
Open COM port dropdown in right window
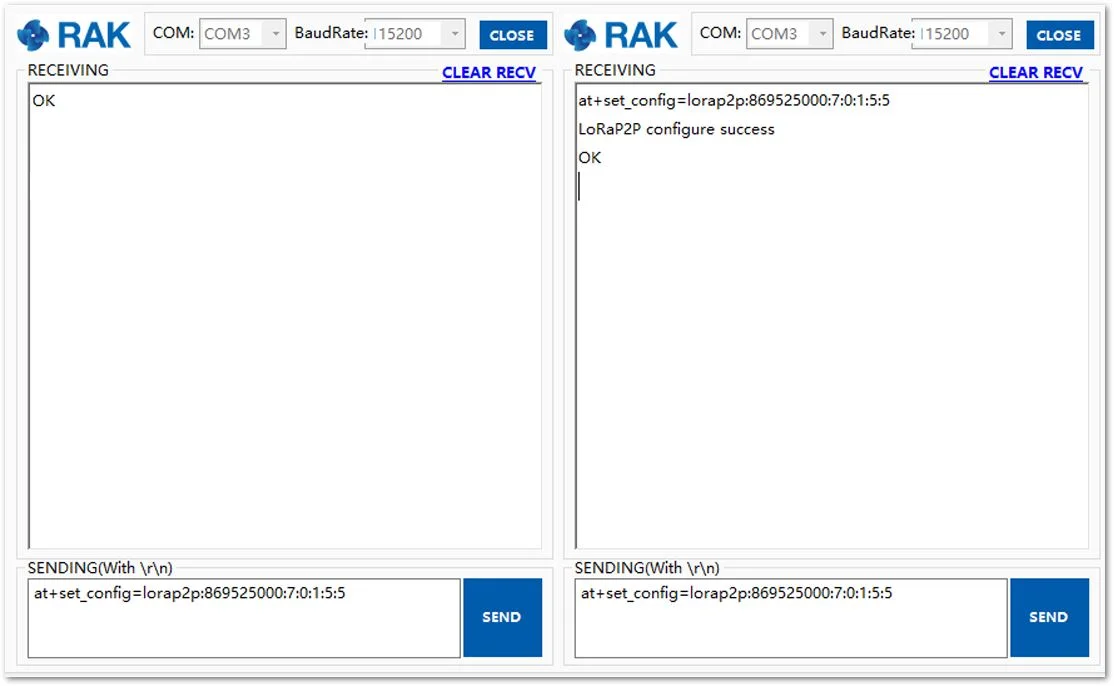click(822, 33)
